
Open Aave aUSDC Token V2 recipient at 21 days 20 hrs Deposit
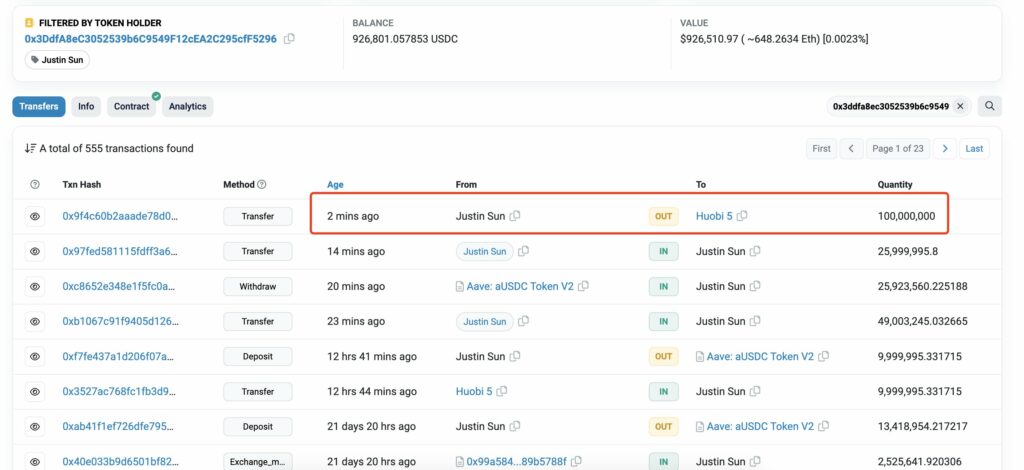[x=760, y=426]
